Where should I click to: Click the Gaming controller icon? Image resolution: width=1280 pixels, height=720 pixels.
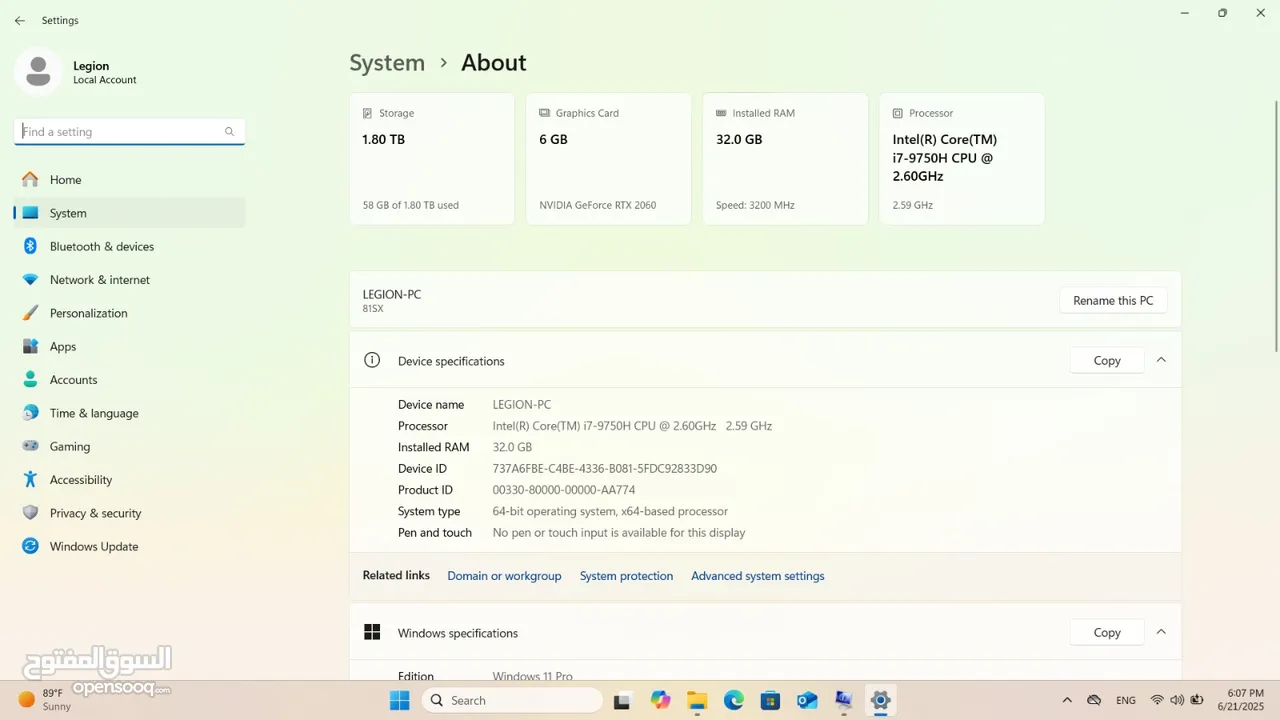pyautogui.click(x=31, y=446)
